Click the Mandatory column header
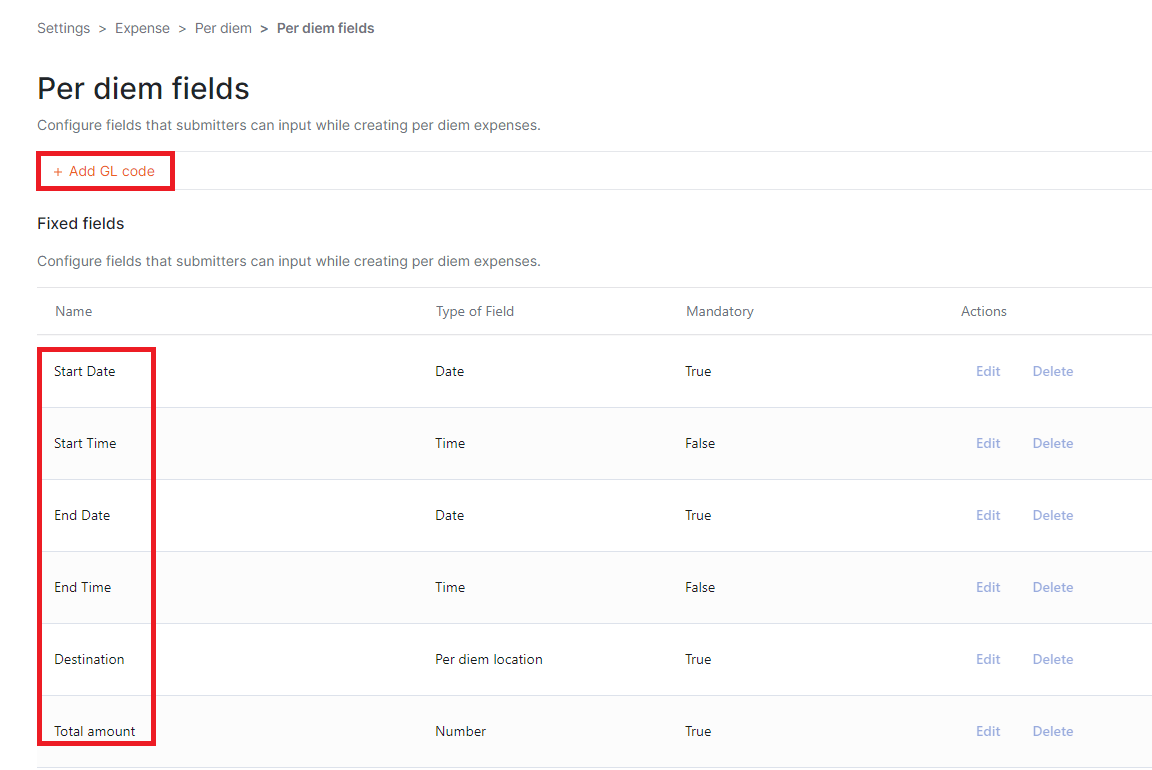1152x770 pixels. tap(719, 312)
